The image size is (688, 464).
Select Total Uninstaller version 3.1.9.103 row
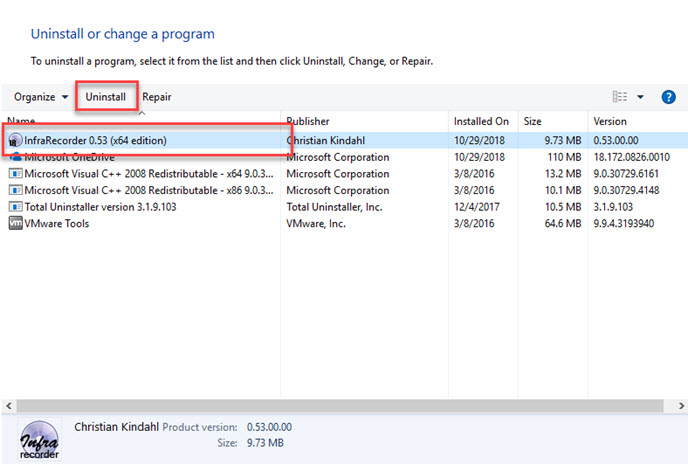click(344, 207)
